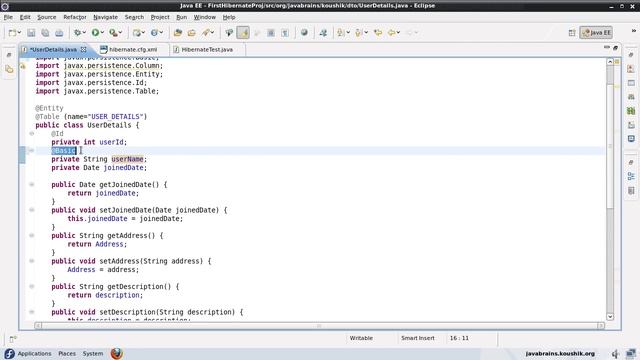Toggle Show Whitespace Characters icon
Viewport: 640px width, 360px height.
(285, 33)
